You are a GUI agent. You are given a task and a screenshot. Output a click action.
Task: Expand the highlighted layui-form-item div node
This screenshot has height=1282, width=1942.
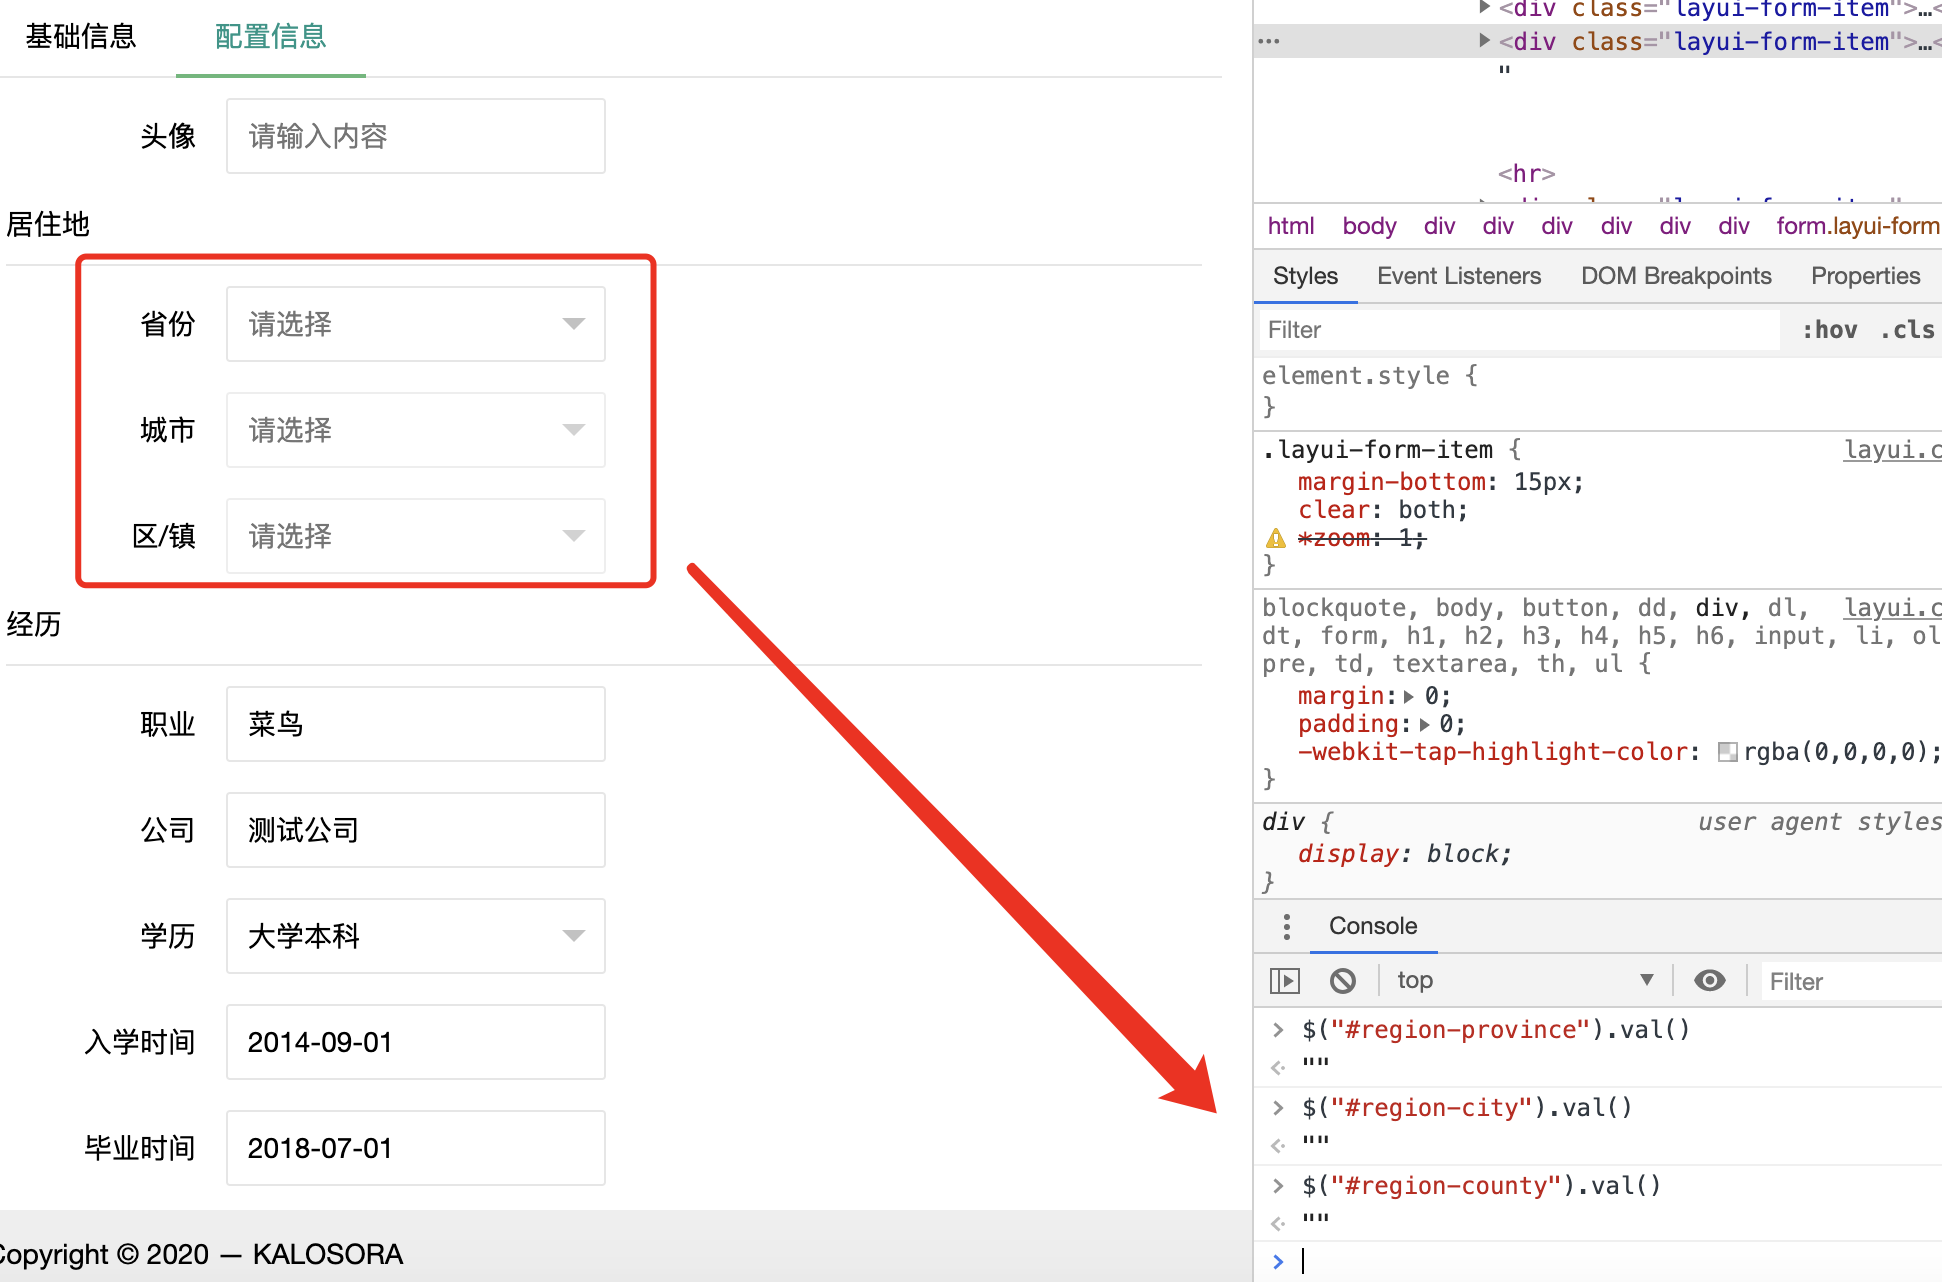1484,40
